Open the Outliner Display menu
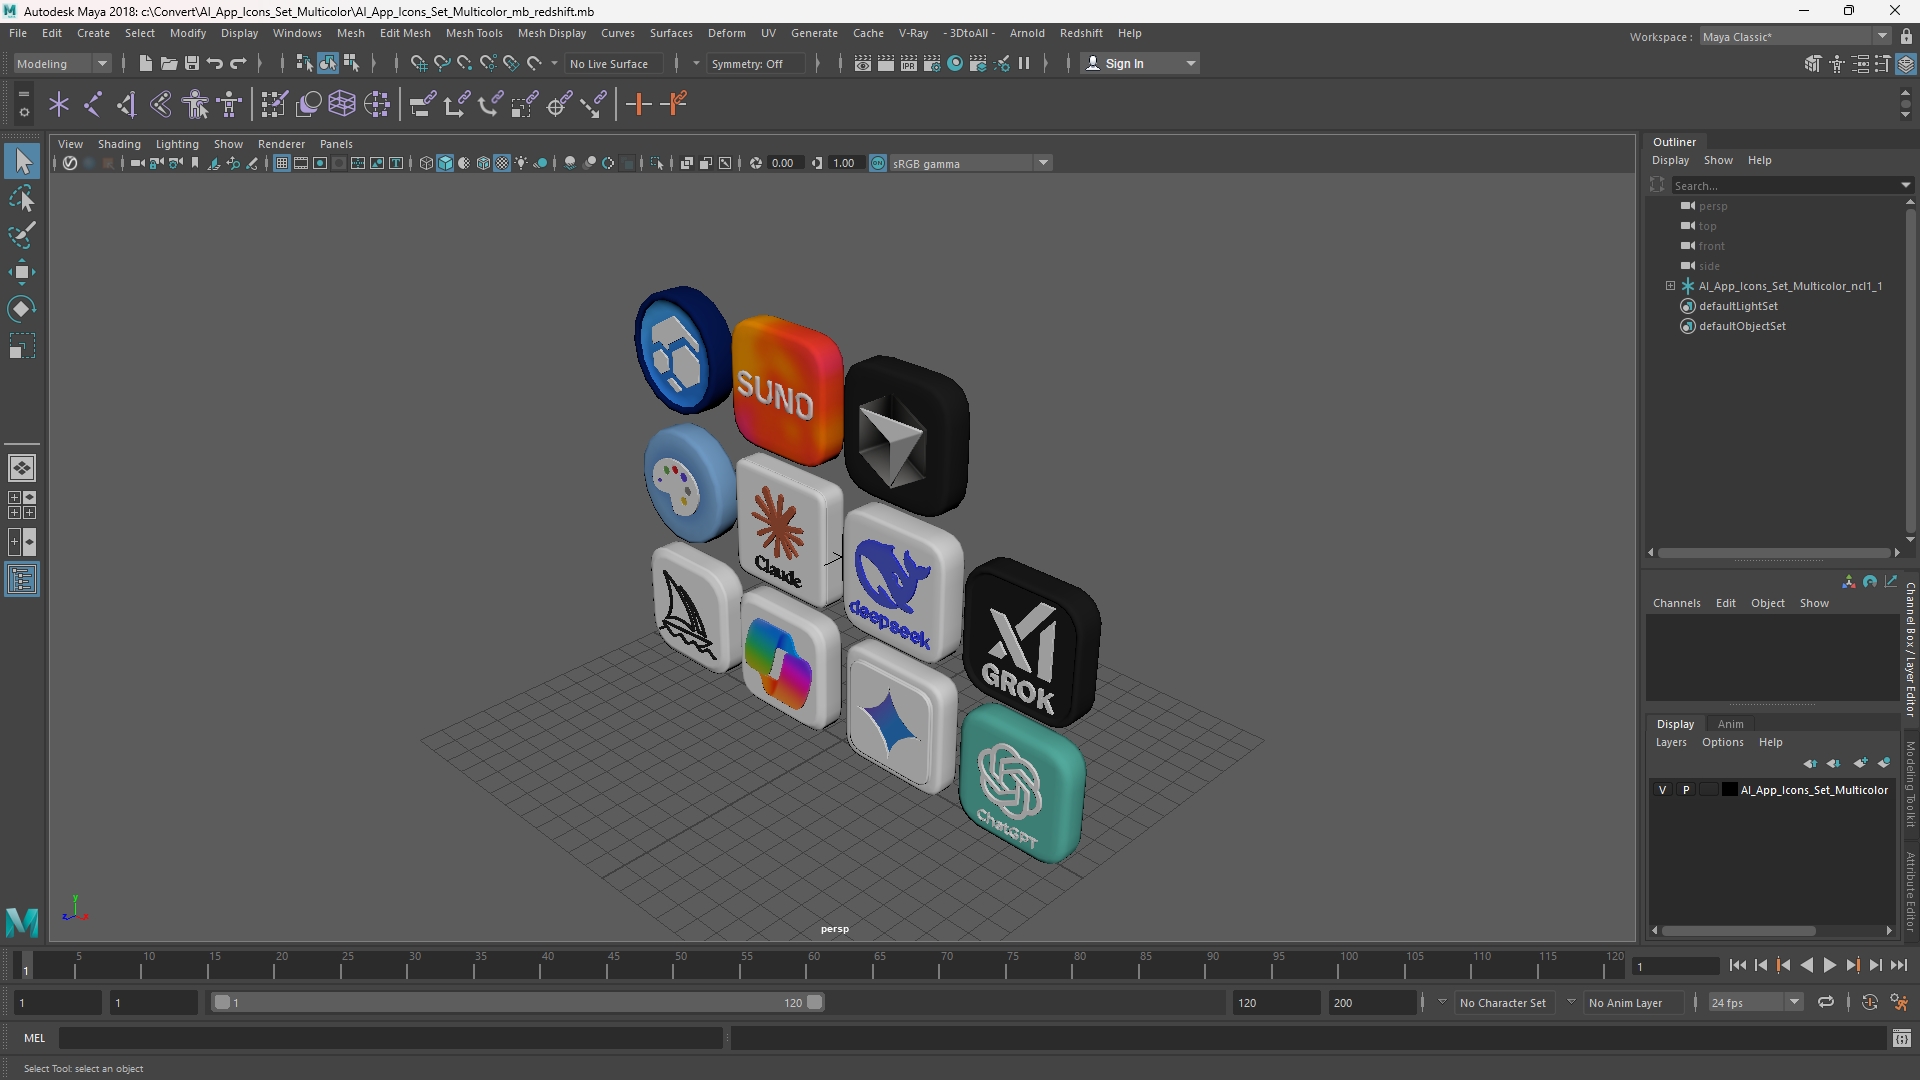This screenshot has height=1080, width=1920. (1670, 160)
